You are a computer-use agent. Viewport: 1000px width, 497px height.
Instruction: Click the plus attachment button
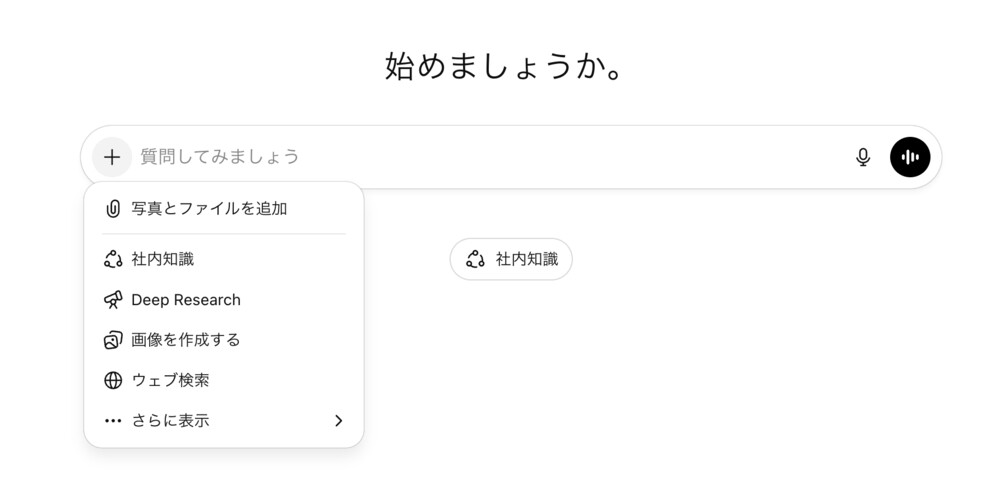112,157
